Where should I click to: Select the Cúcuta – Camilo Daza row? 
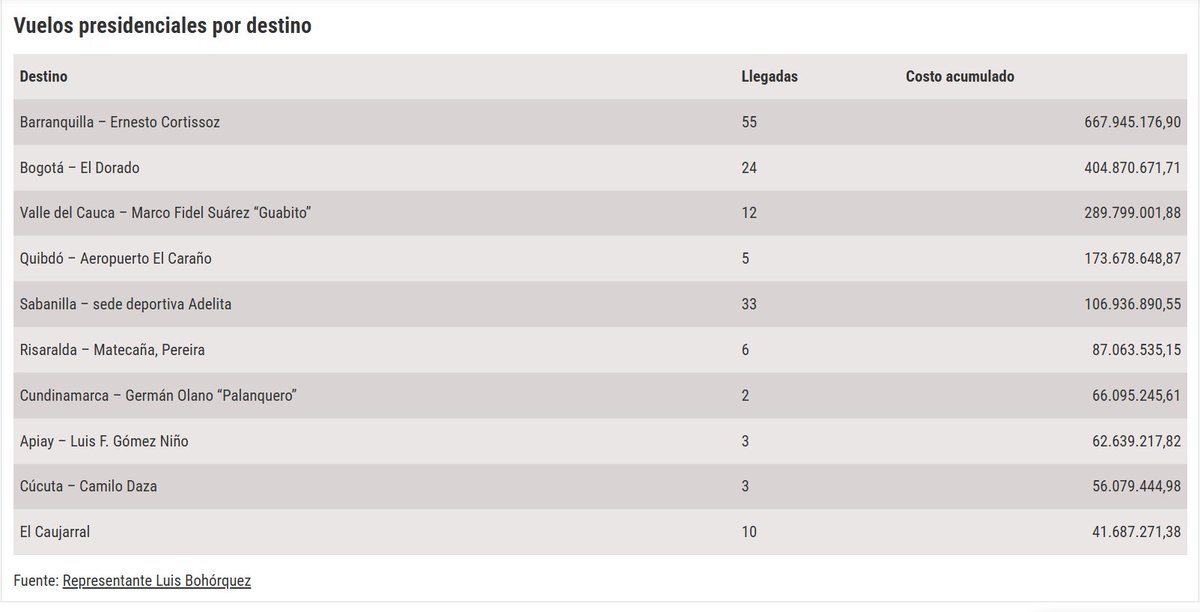[600, 486]
